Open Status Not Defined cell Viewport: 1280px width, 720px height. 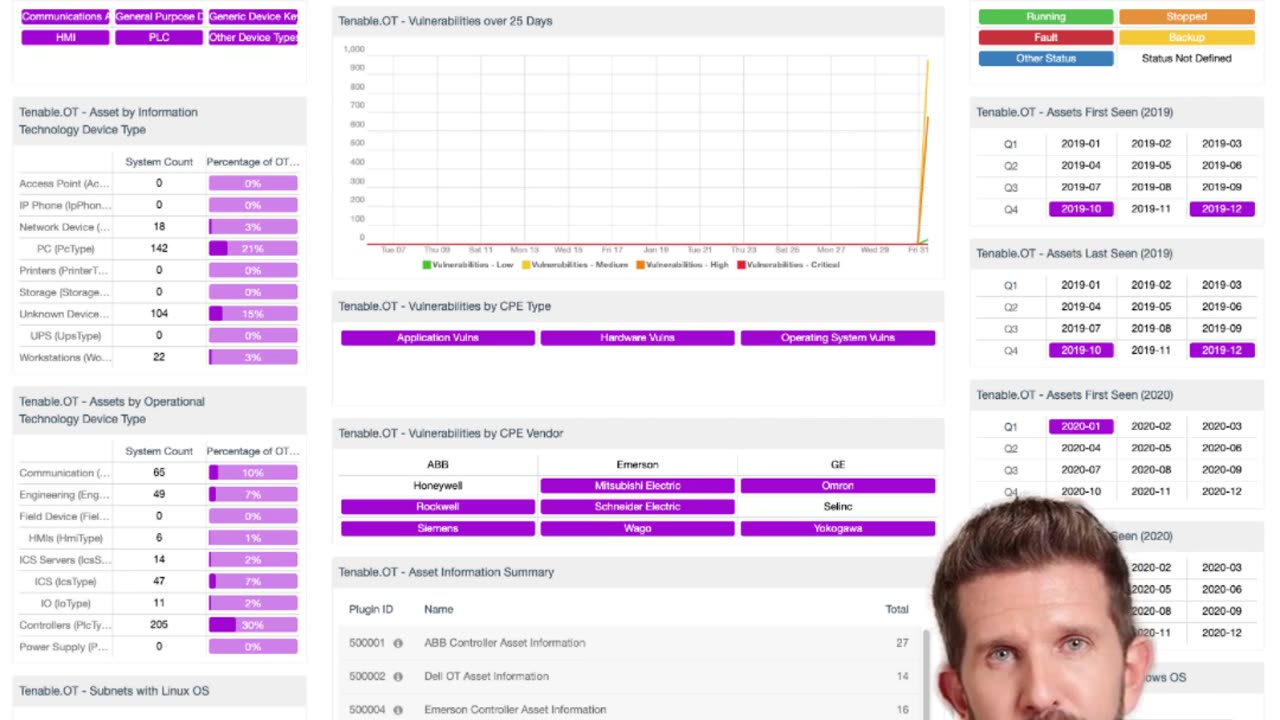1186,59
